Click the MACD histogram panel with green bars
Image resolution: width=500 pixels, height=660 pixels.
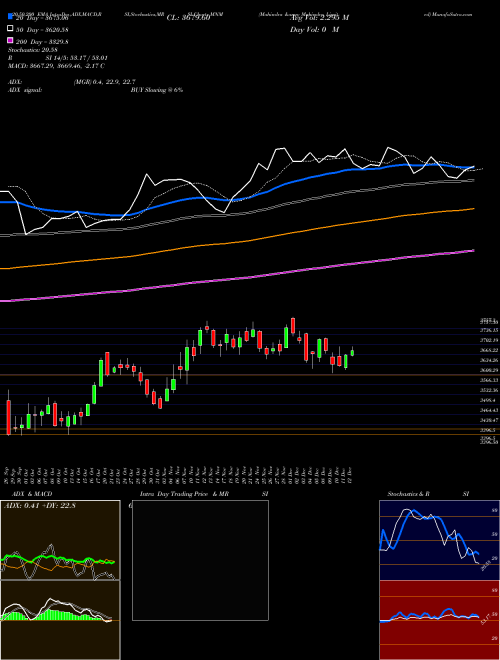pos(60,620)
